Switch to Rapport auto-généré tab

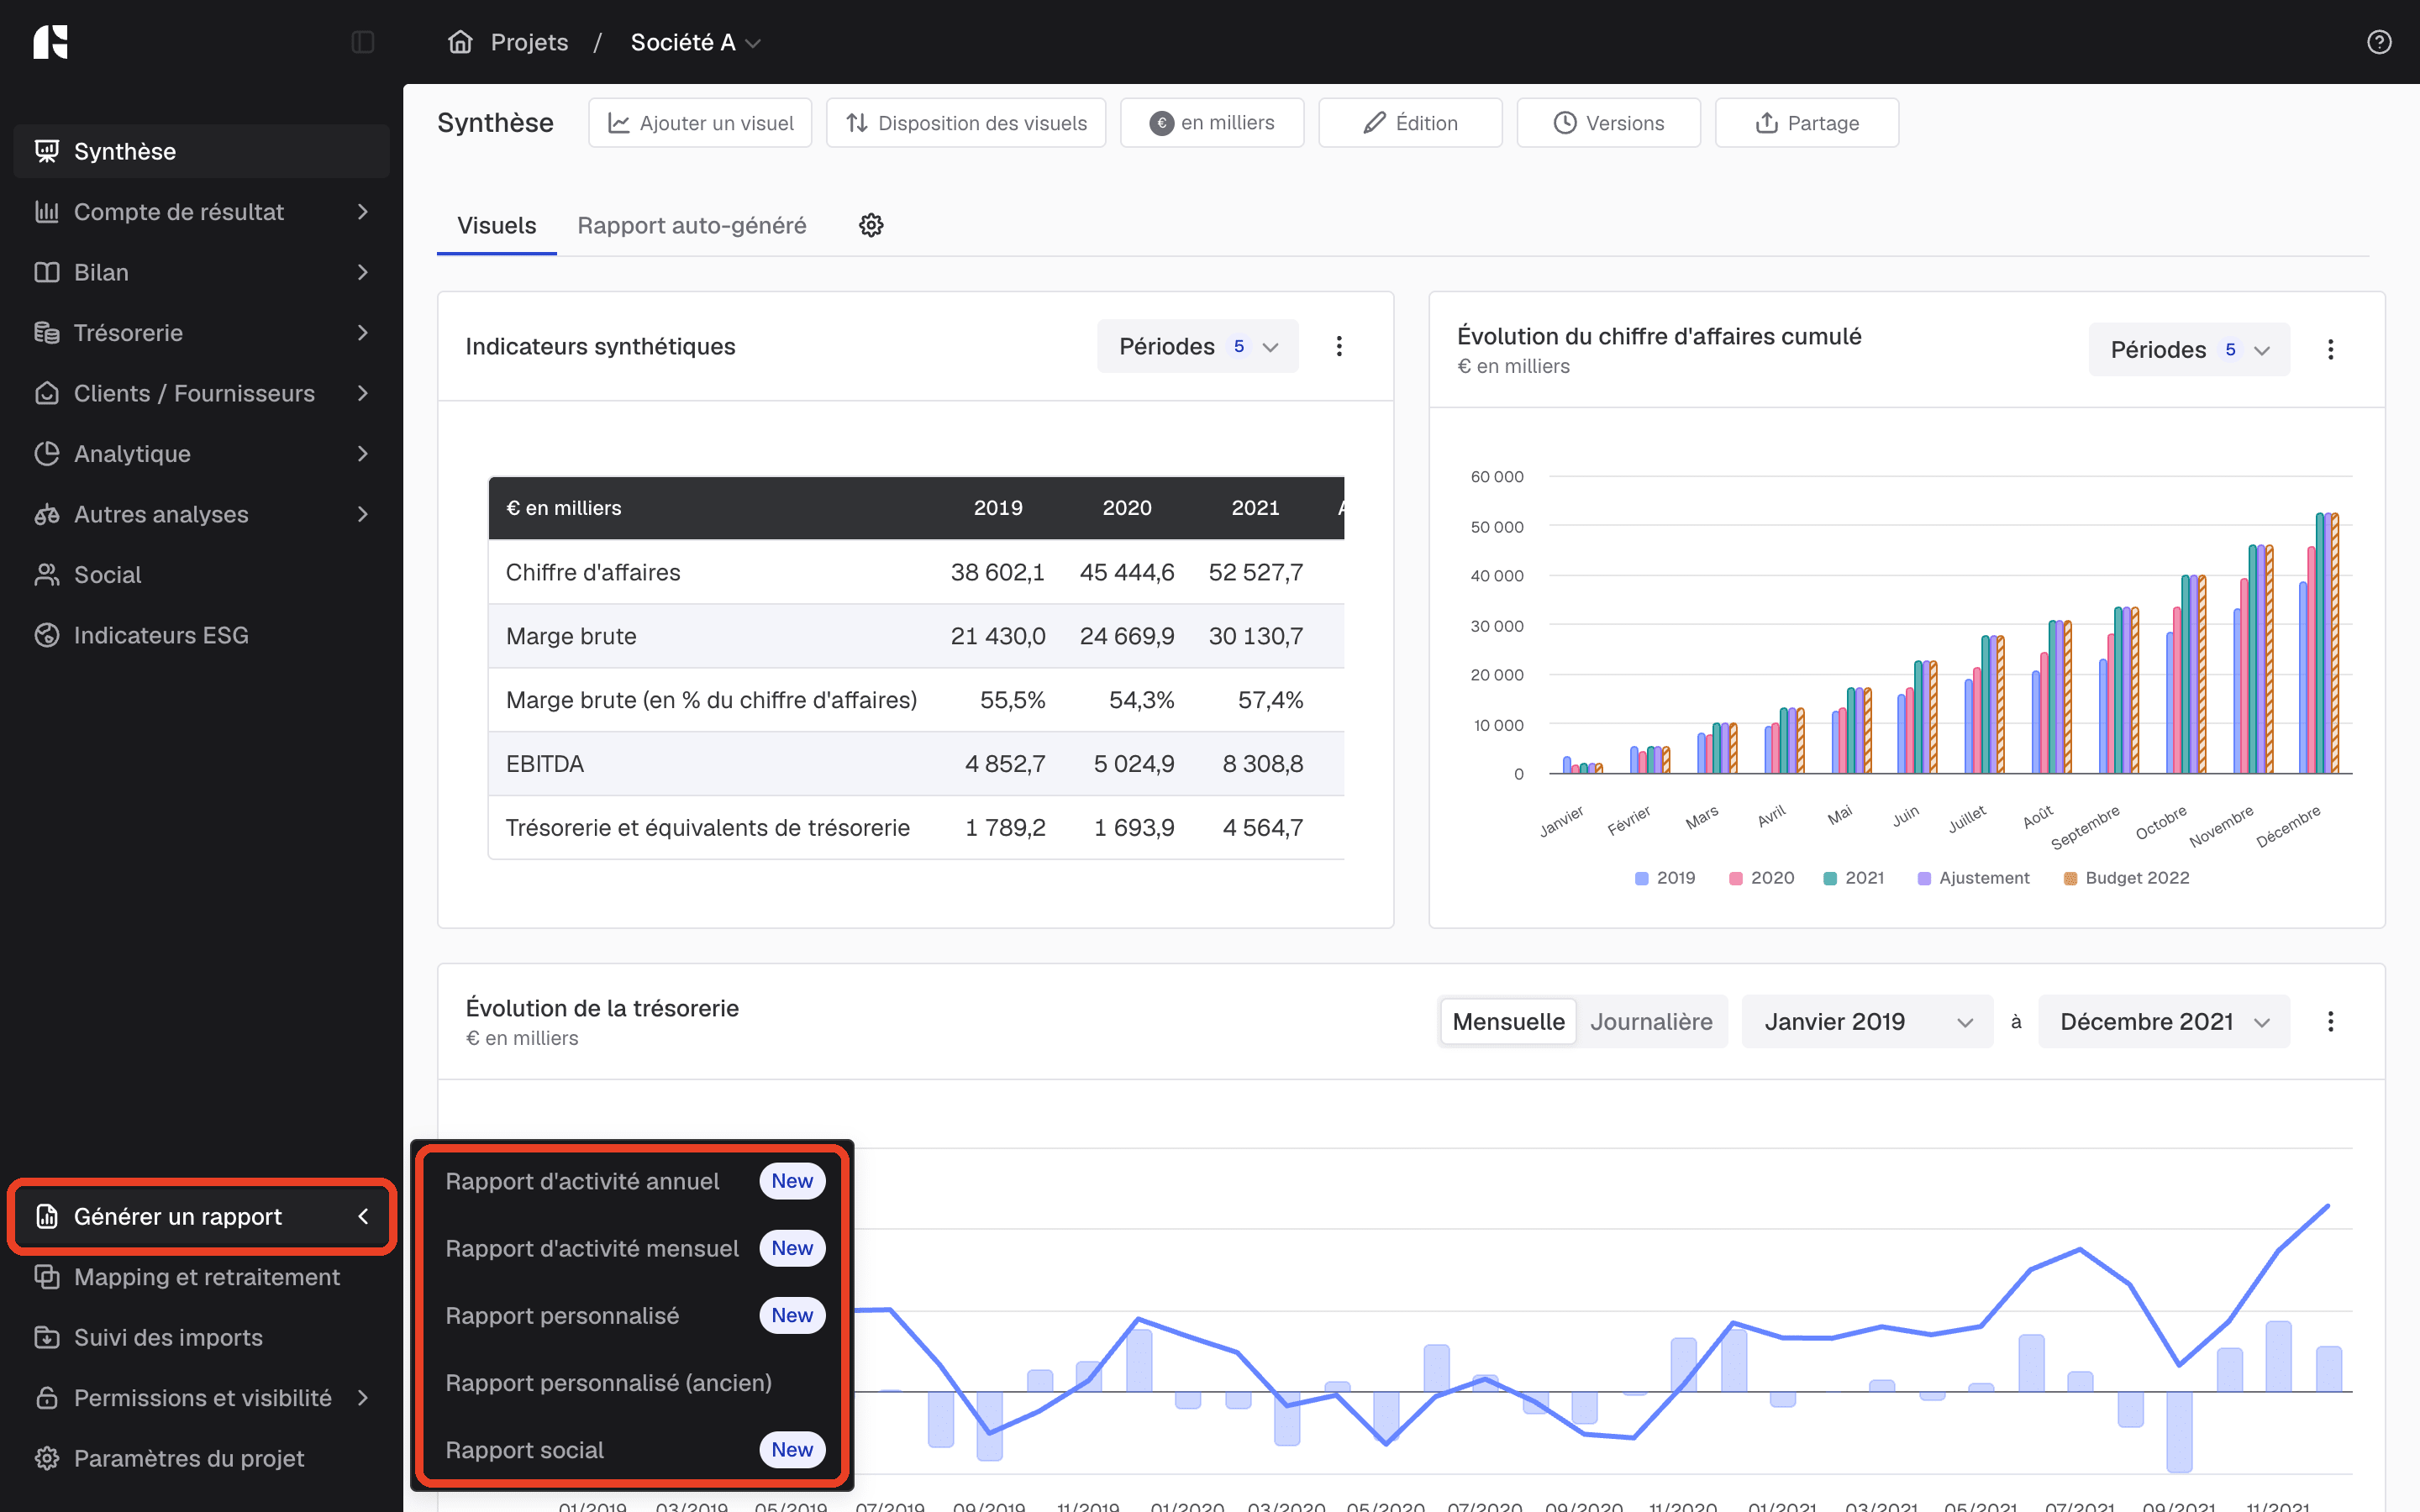pyautogui.click(x=692, y=225)
